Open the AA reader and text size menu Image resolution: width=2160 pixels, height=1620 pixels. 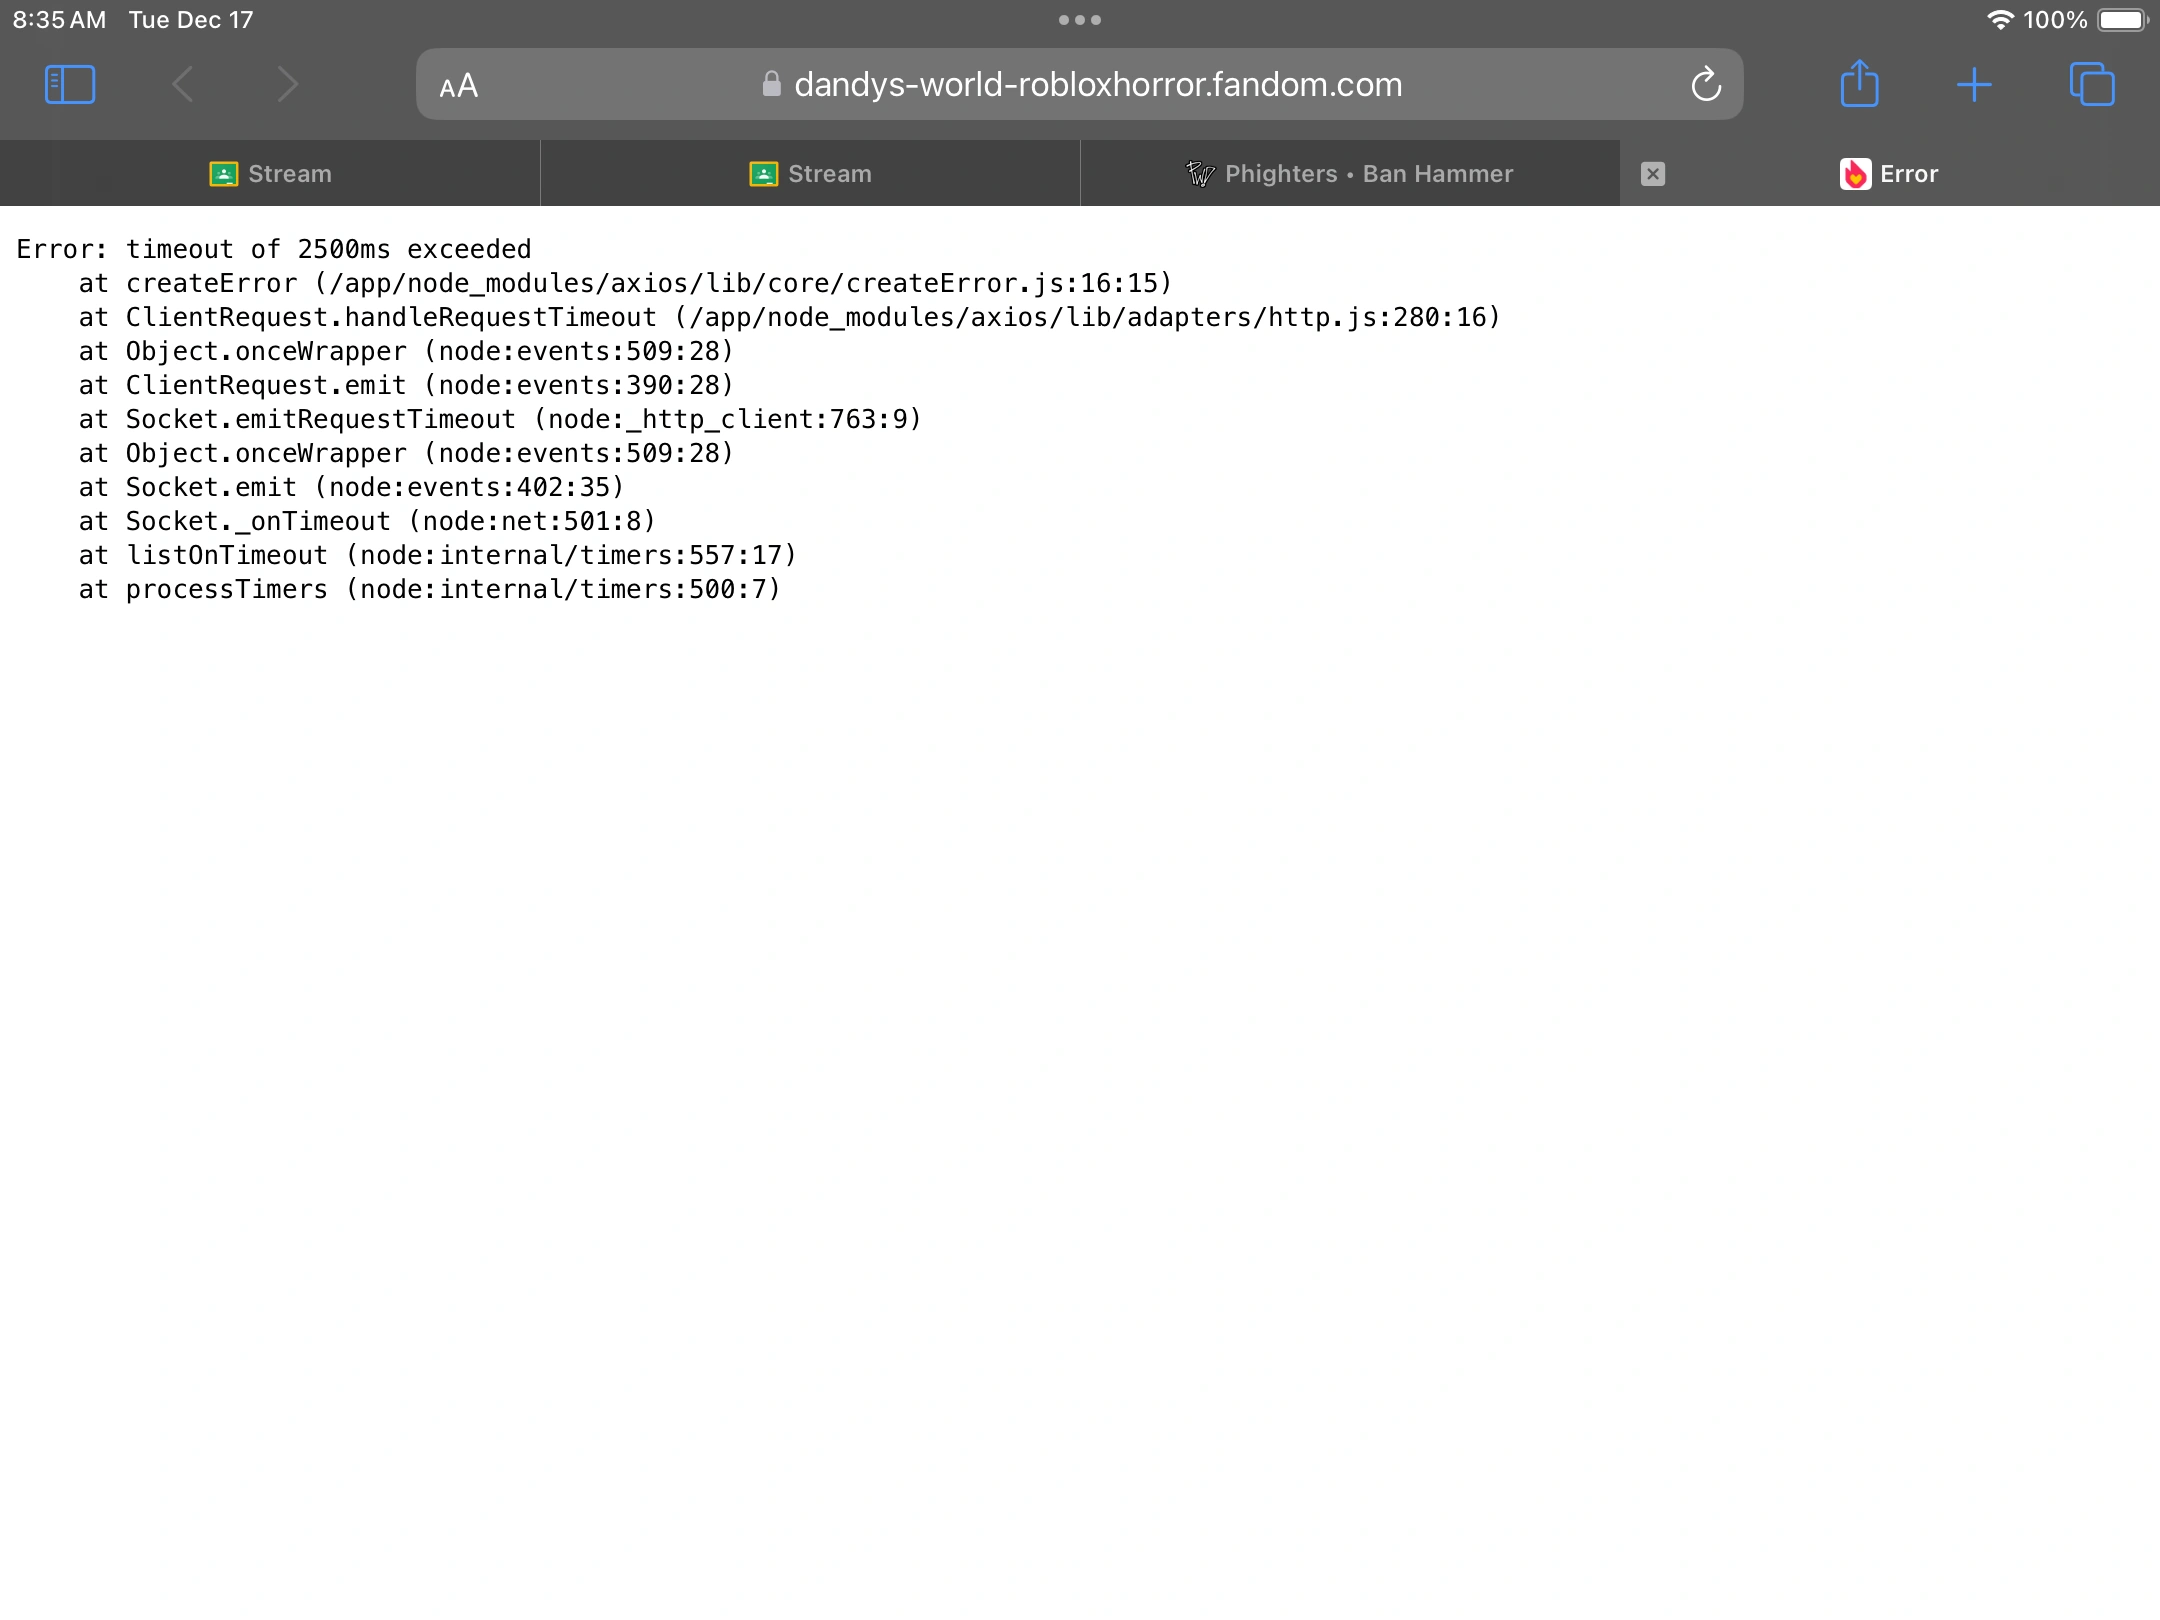coord(459,86)
